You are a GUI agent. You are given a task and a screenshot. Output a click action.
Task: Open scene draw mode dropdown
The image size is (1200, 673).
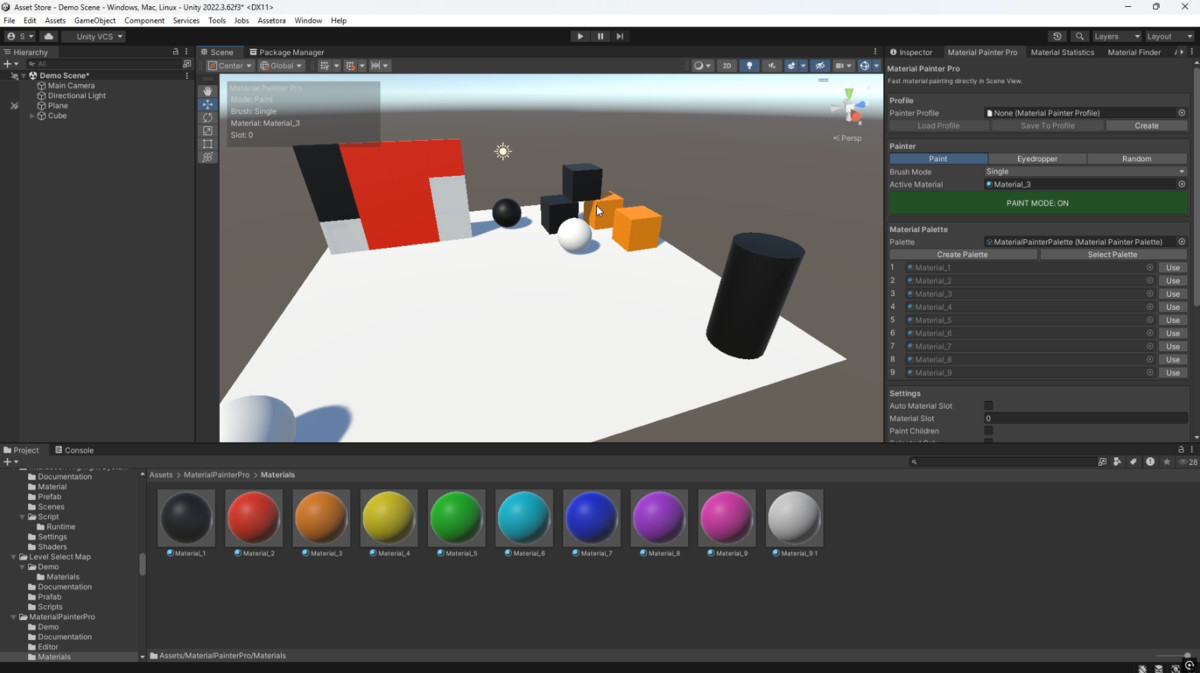[703, 66]
